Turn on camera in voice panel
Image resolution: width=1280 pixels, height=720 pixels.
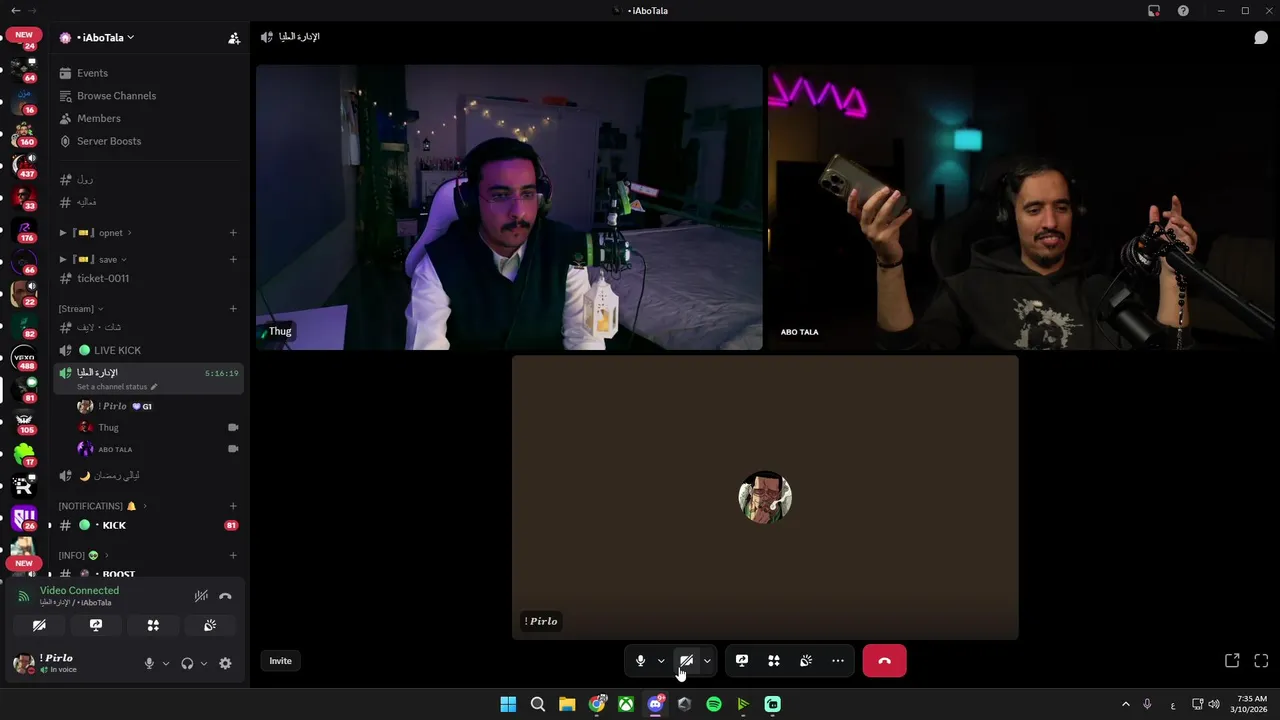click(39, 625)
